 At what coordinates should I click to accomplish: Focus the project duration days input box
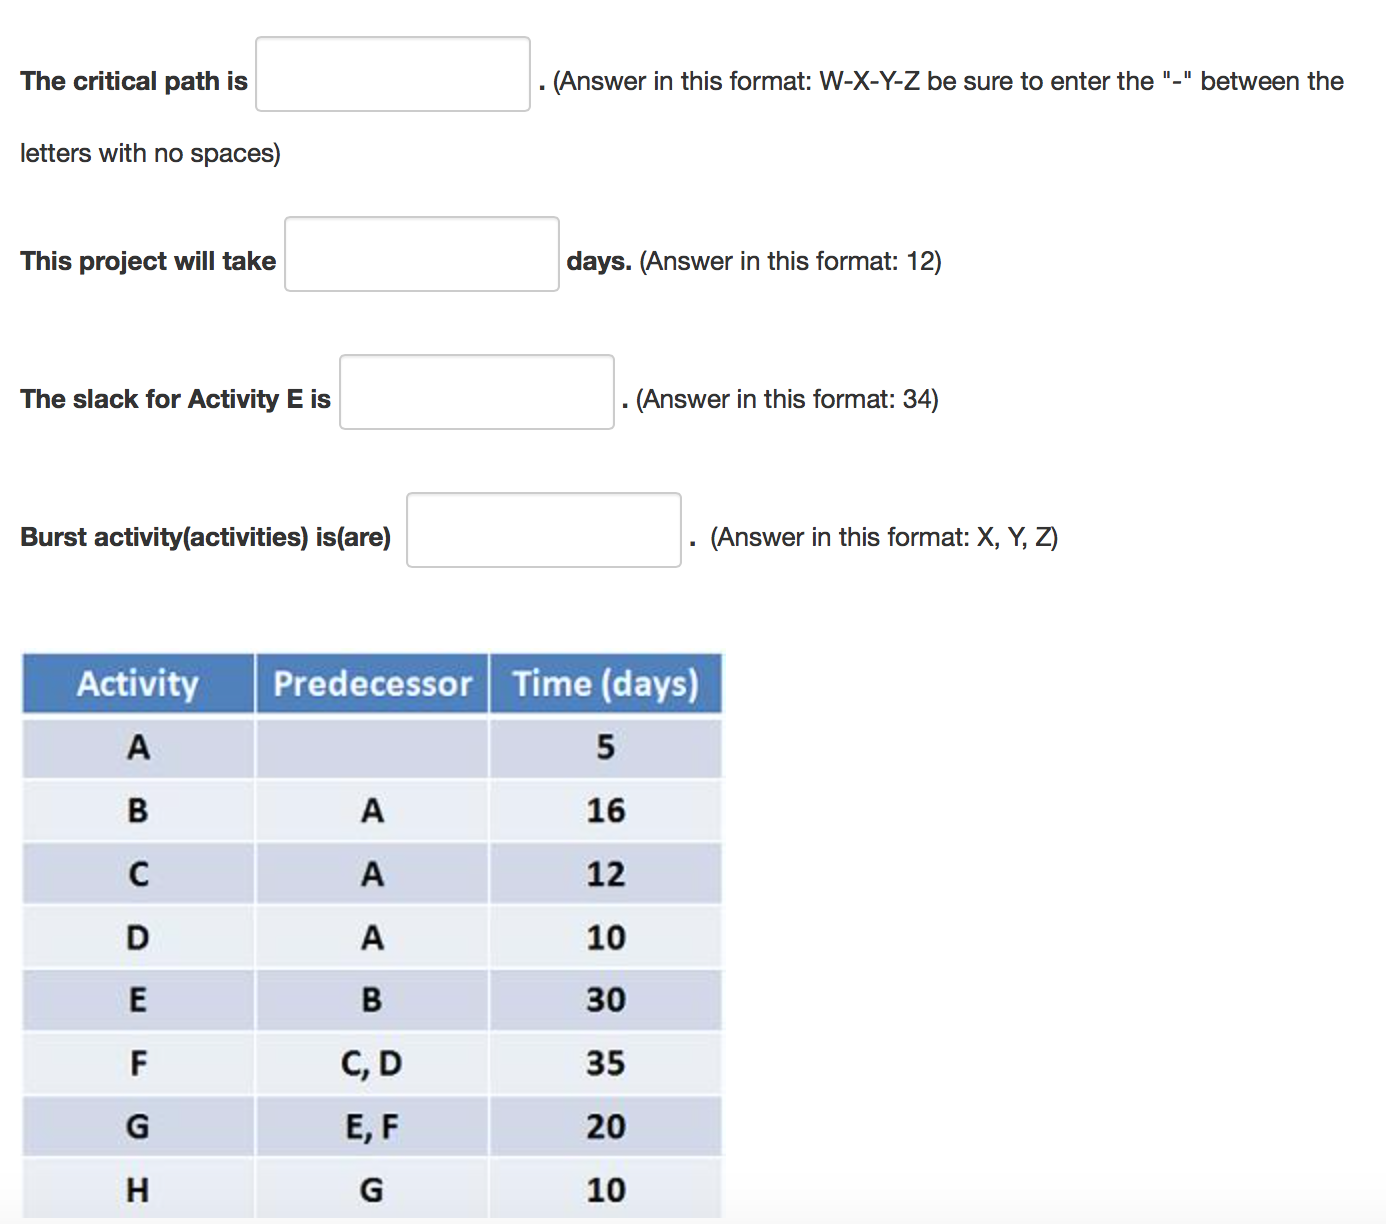[x=421, y=254]
